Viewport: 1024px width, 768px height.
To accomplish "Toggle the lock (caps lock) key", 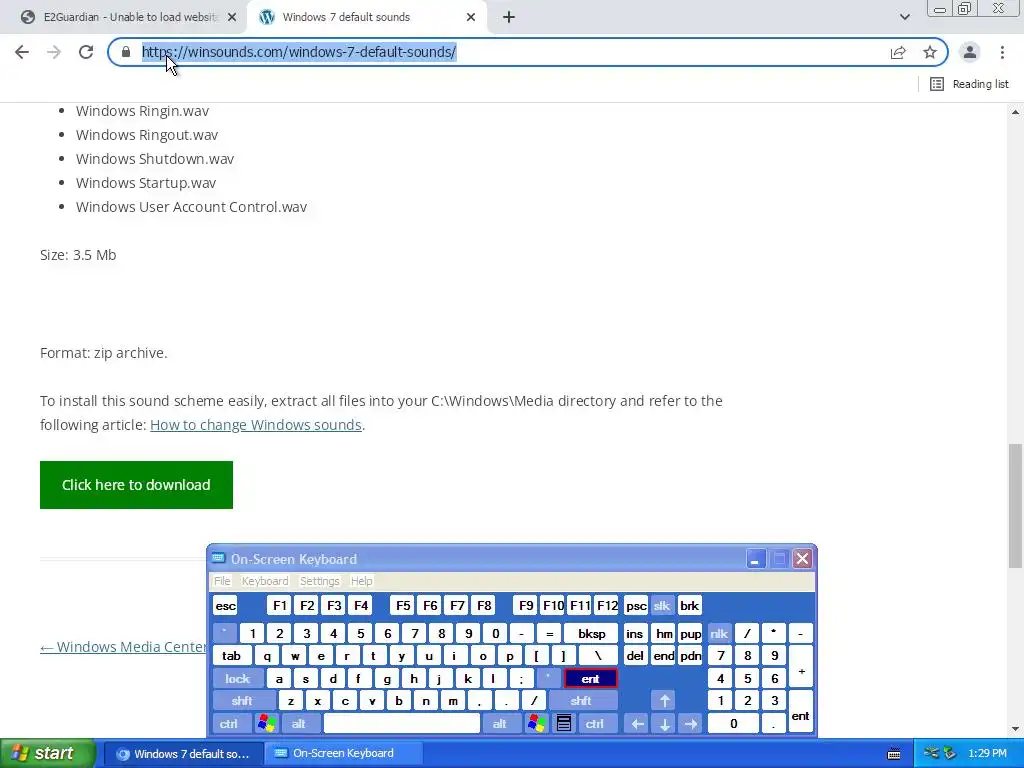I will (238, 679).
